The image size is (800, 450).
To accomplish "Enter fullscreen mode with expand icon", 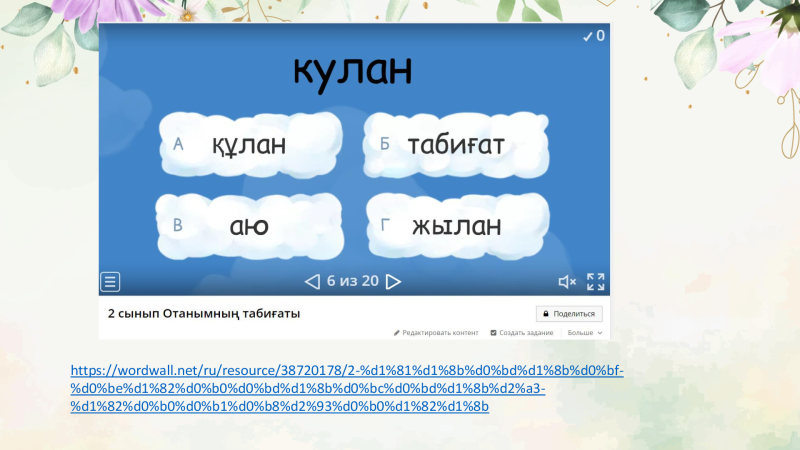I will pos(595,282).
